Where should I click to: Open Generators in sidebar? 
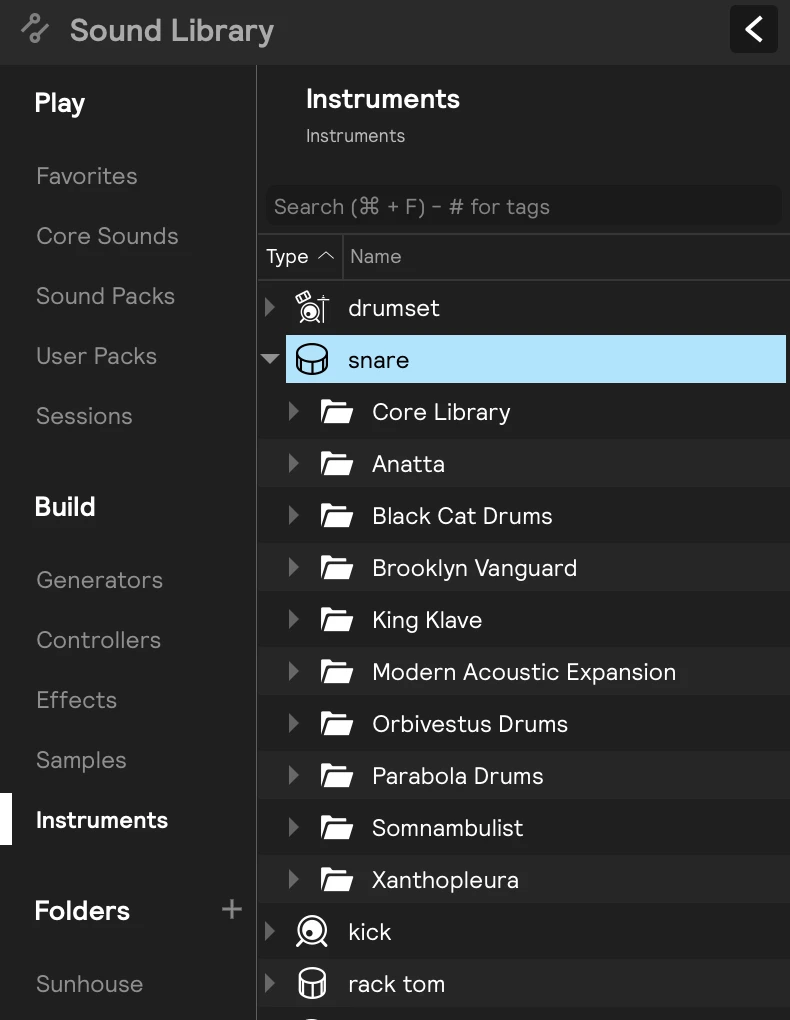(x=100, y=580)
